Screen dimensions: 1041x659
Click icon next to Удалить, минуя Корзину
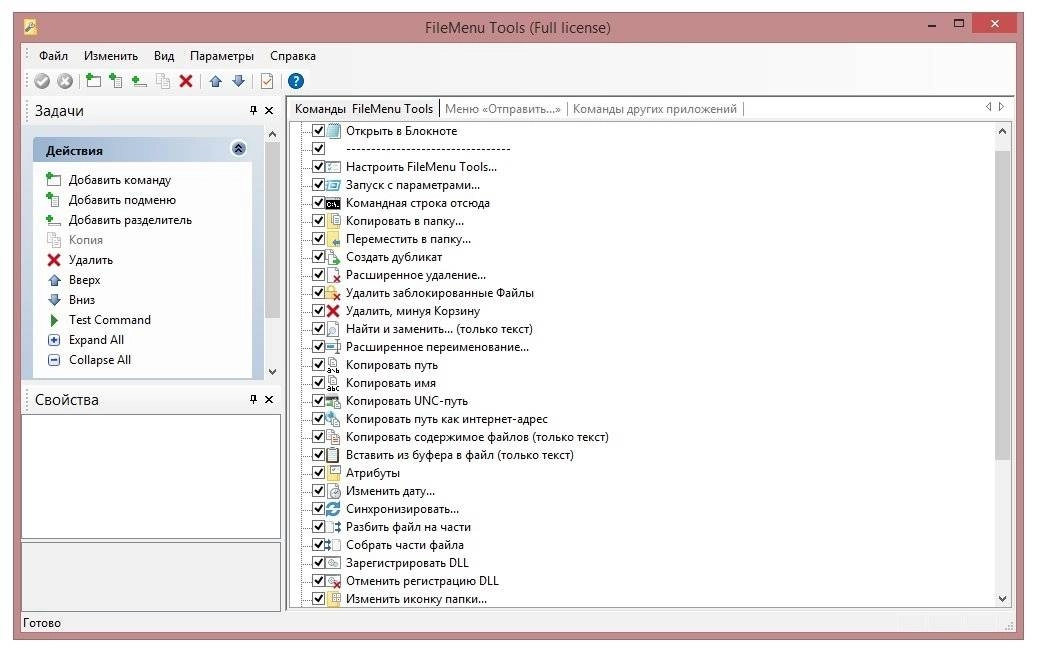pyautogui.click(x=333, y=311)
